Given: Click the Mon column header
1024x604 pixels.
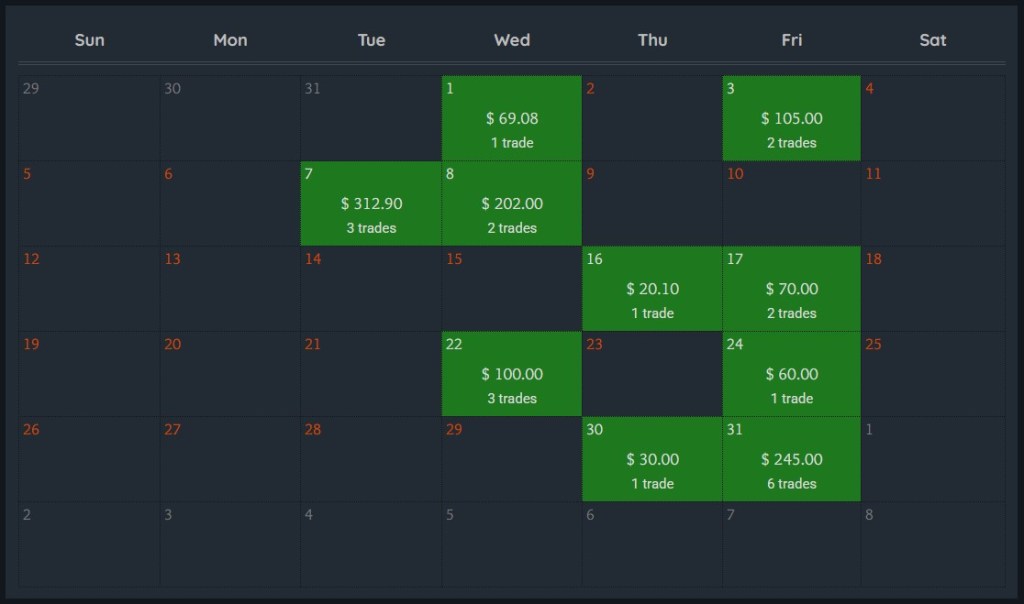Looking at the screenshot, I should click(x=230, y=40).
